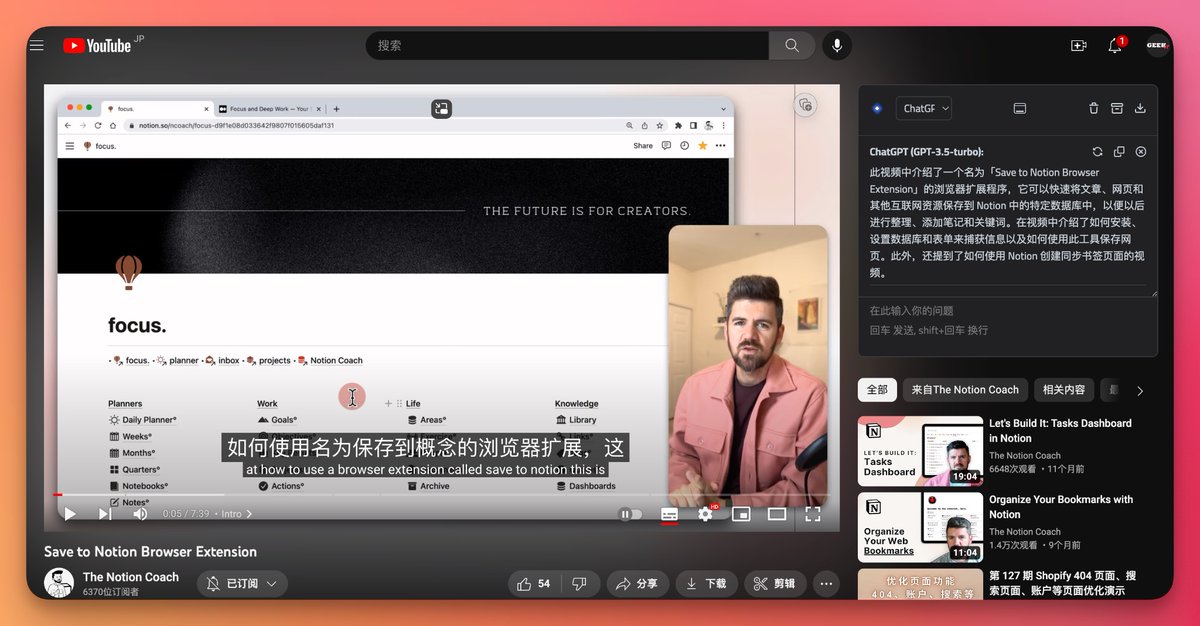Toggle subtitles with the captions button
The height and width of the screenshot is (626, 1200).
[x=670, y=514]
